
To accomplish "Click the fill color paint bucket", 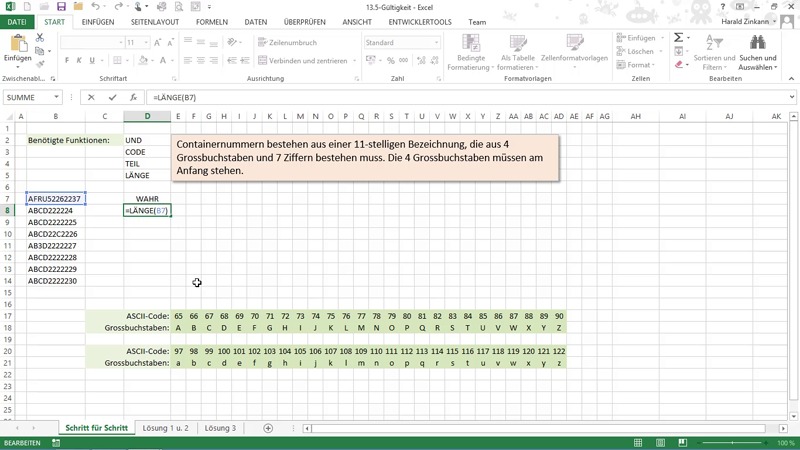I will (143, 60).
